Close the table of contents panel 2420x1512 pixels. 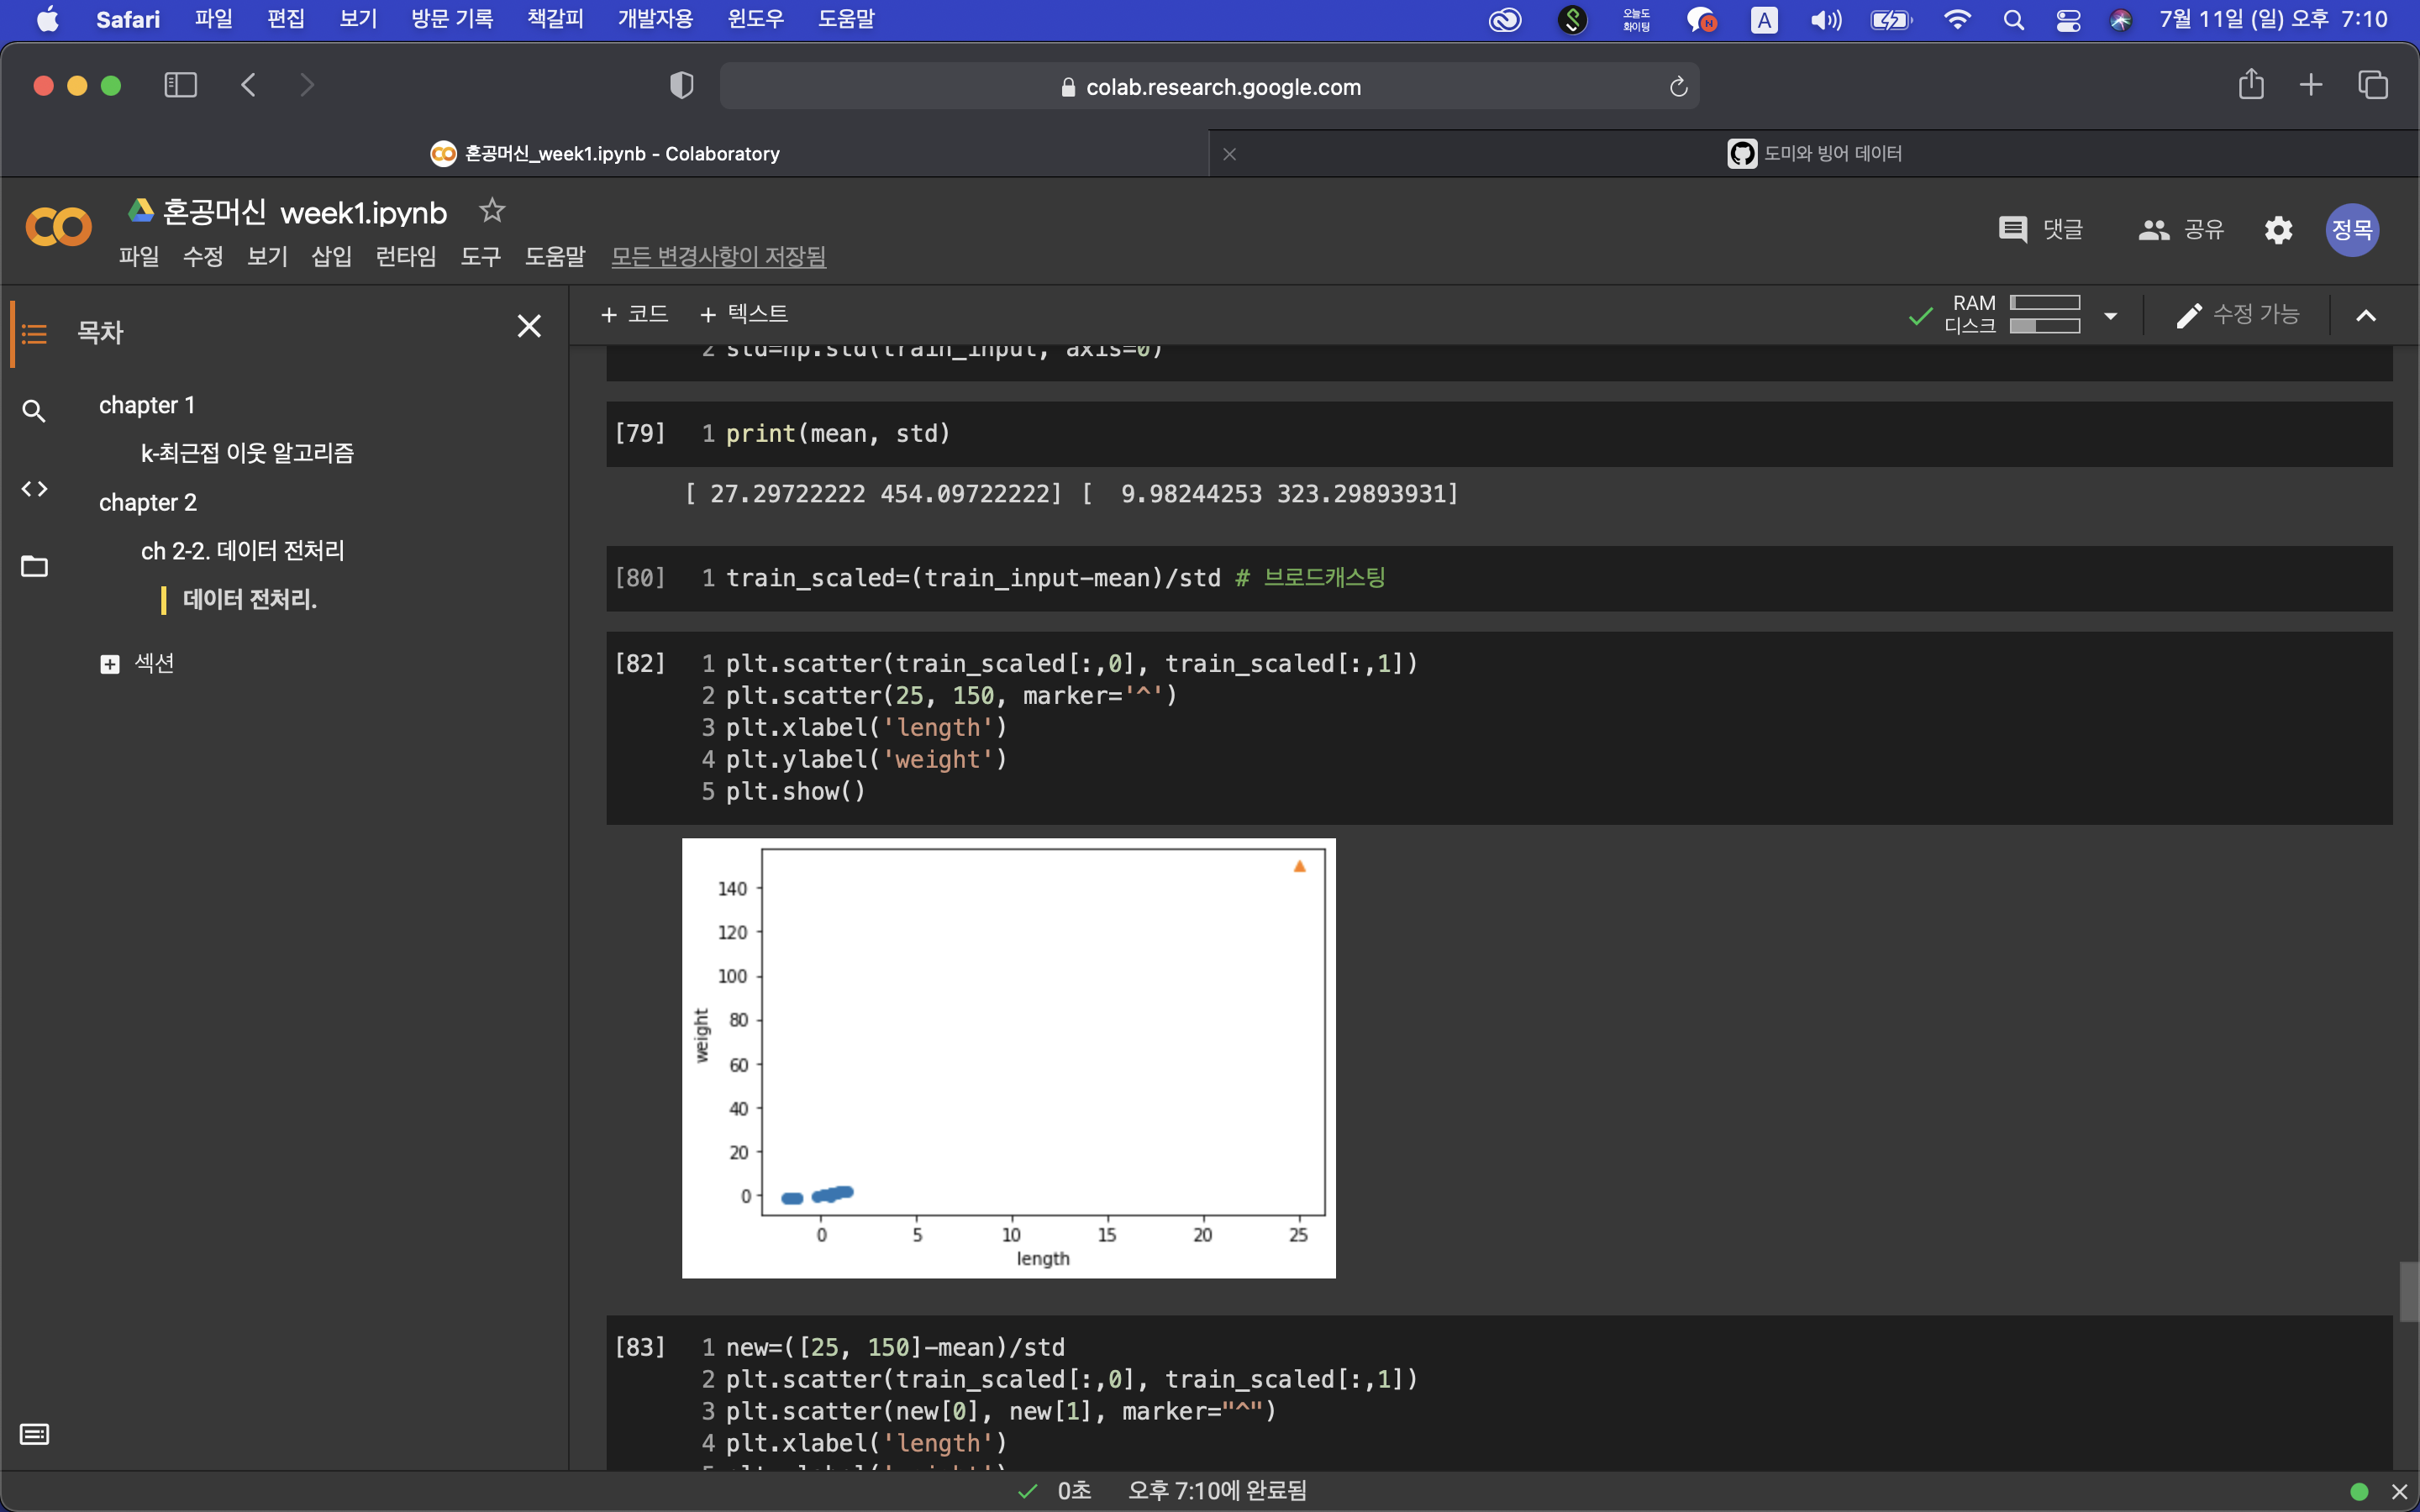(x=529, y=326)
